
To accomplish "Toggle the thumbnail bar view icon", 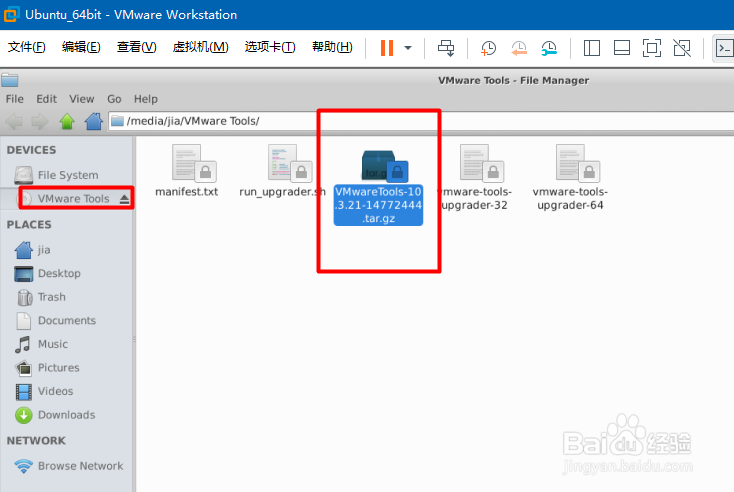I will pyautogui.click(x=622, y=48).
